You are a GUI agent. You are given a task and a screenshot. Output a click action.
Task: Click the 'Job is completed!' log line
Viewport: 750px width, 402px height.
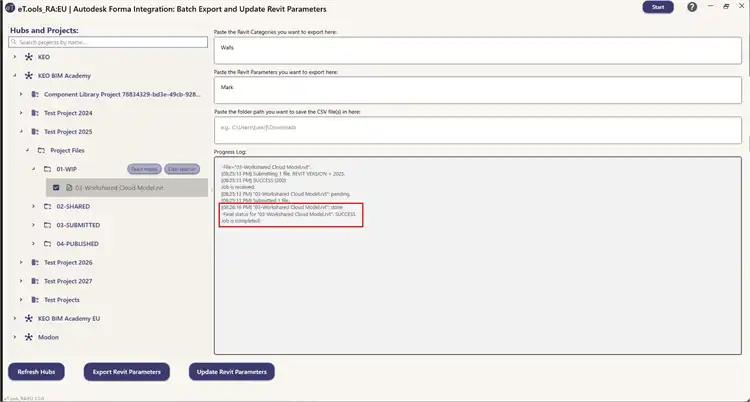241,221
